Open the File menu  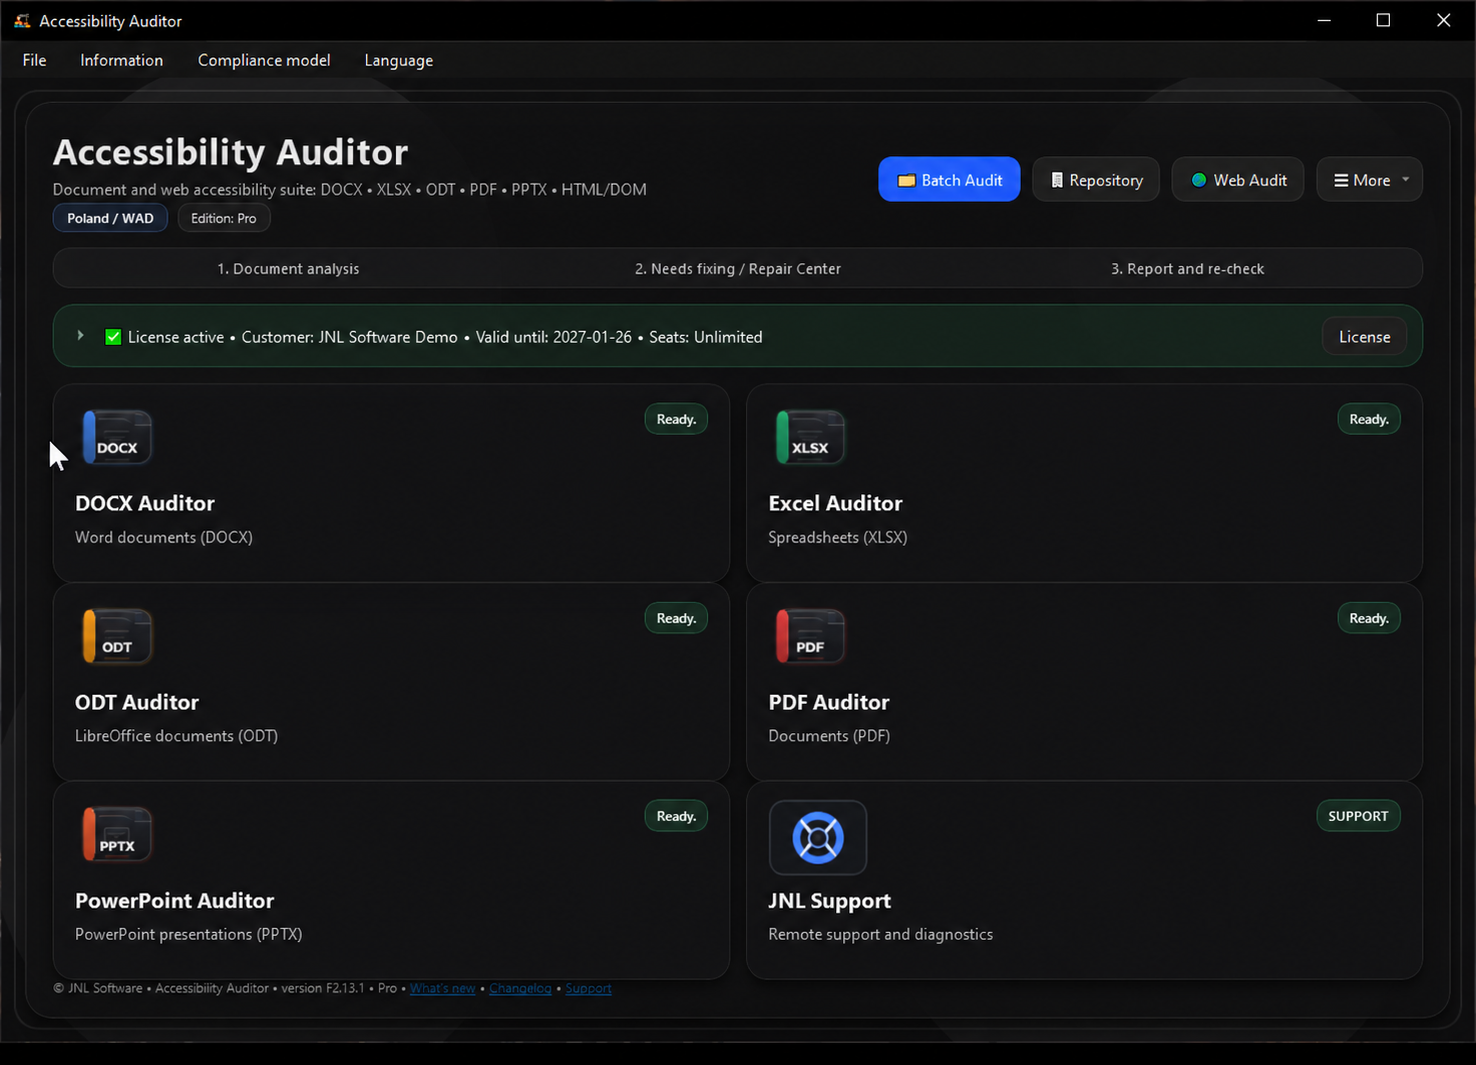(x=35, y=60)
